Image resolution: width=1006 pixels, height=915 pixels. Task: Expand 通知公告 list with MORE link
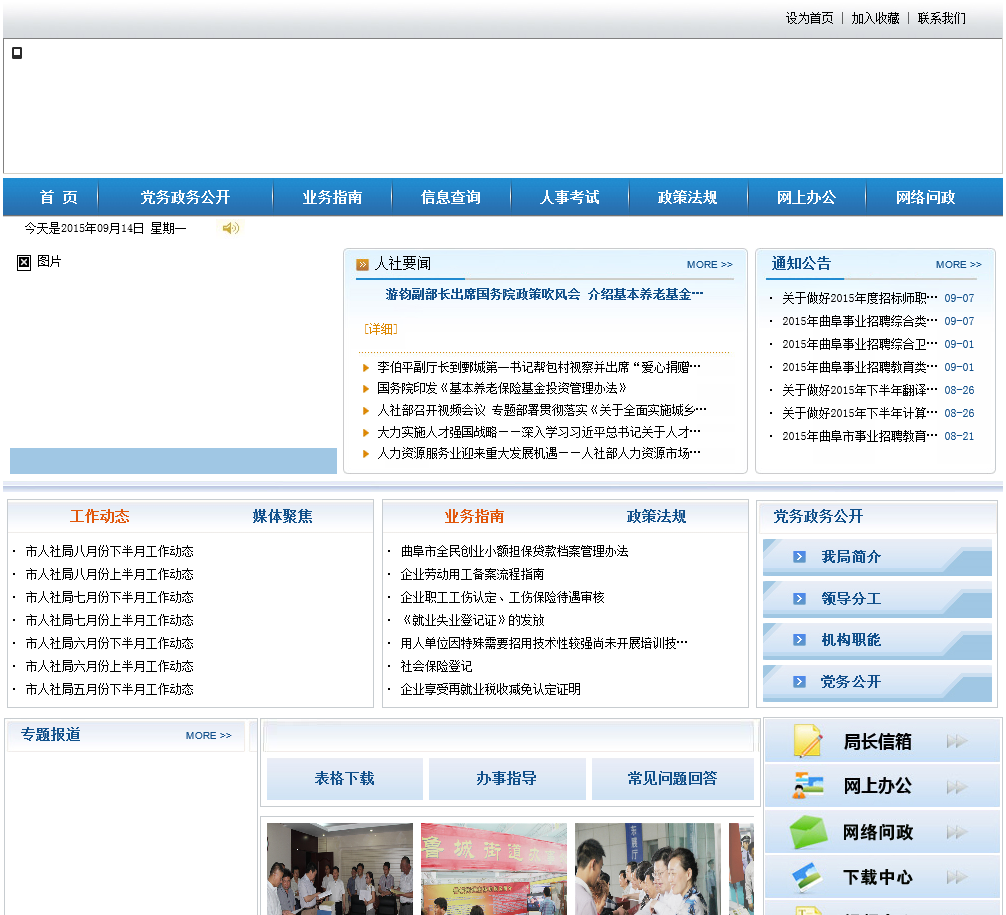pyautogui.click(x=958, y=265)
